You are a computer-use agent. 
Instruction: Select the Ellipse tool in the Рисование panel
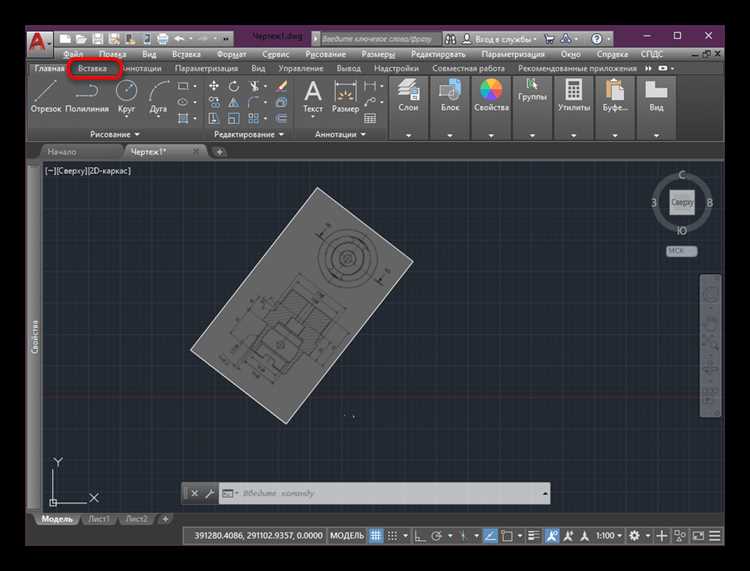183,102
